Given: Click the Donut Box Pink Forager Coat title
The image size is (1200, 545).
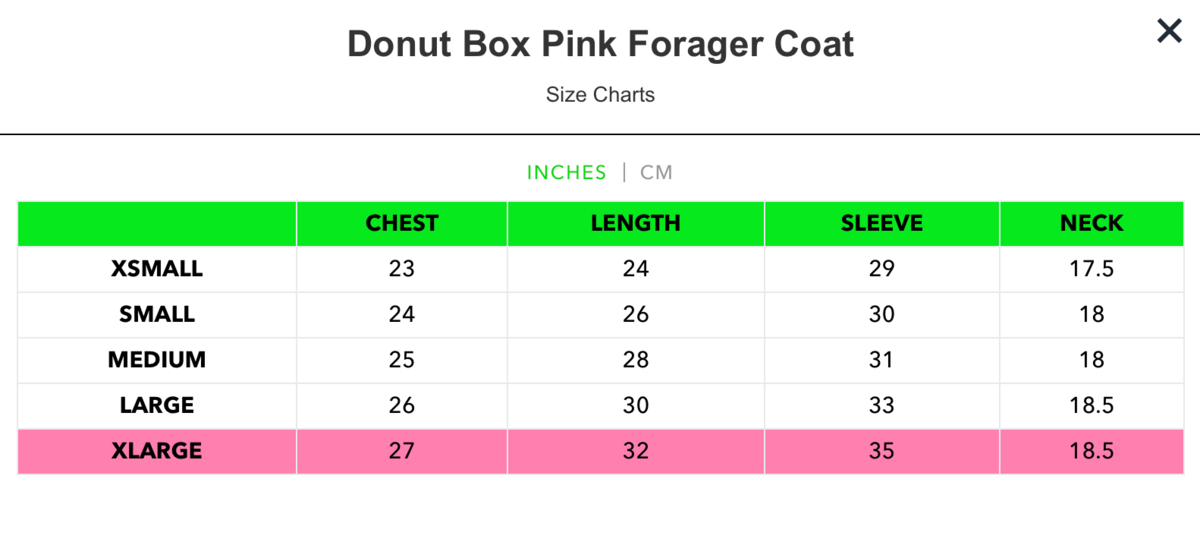Looking at the screenshot, I should click(600, 45).
